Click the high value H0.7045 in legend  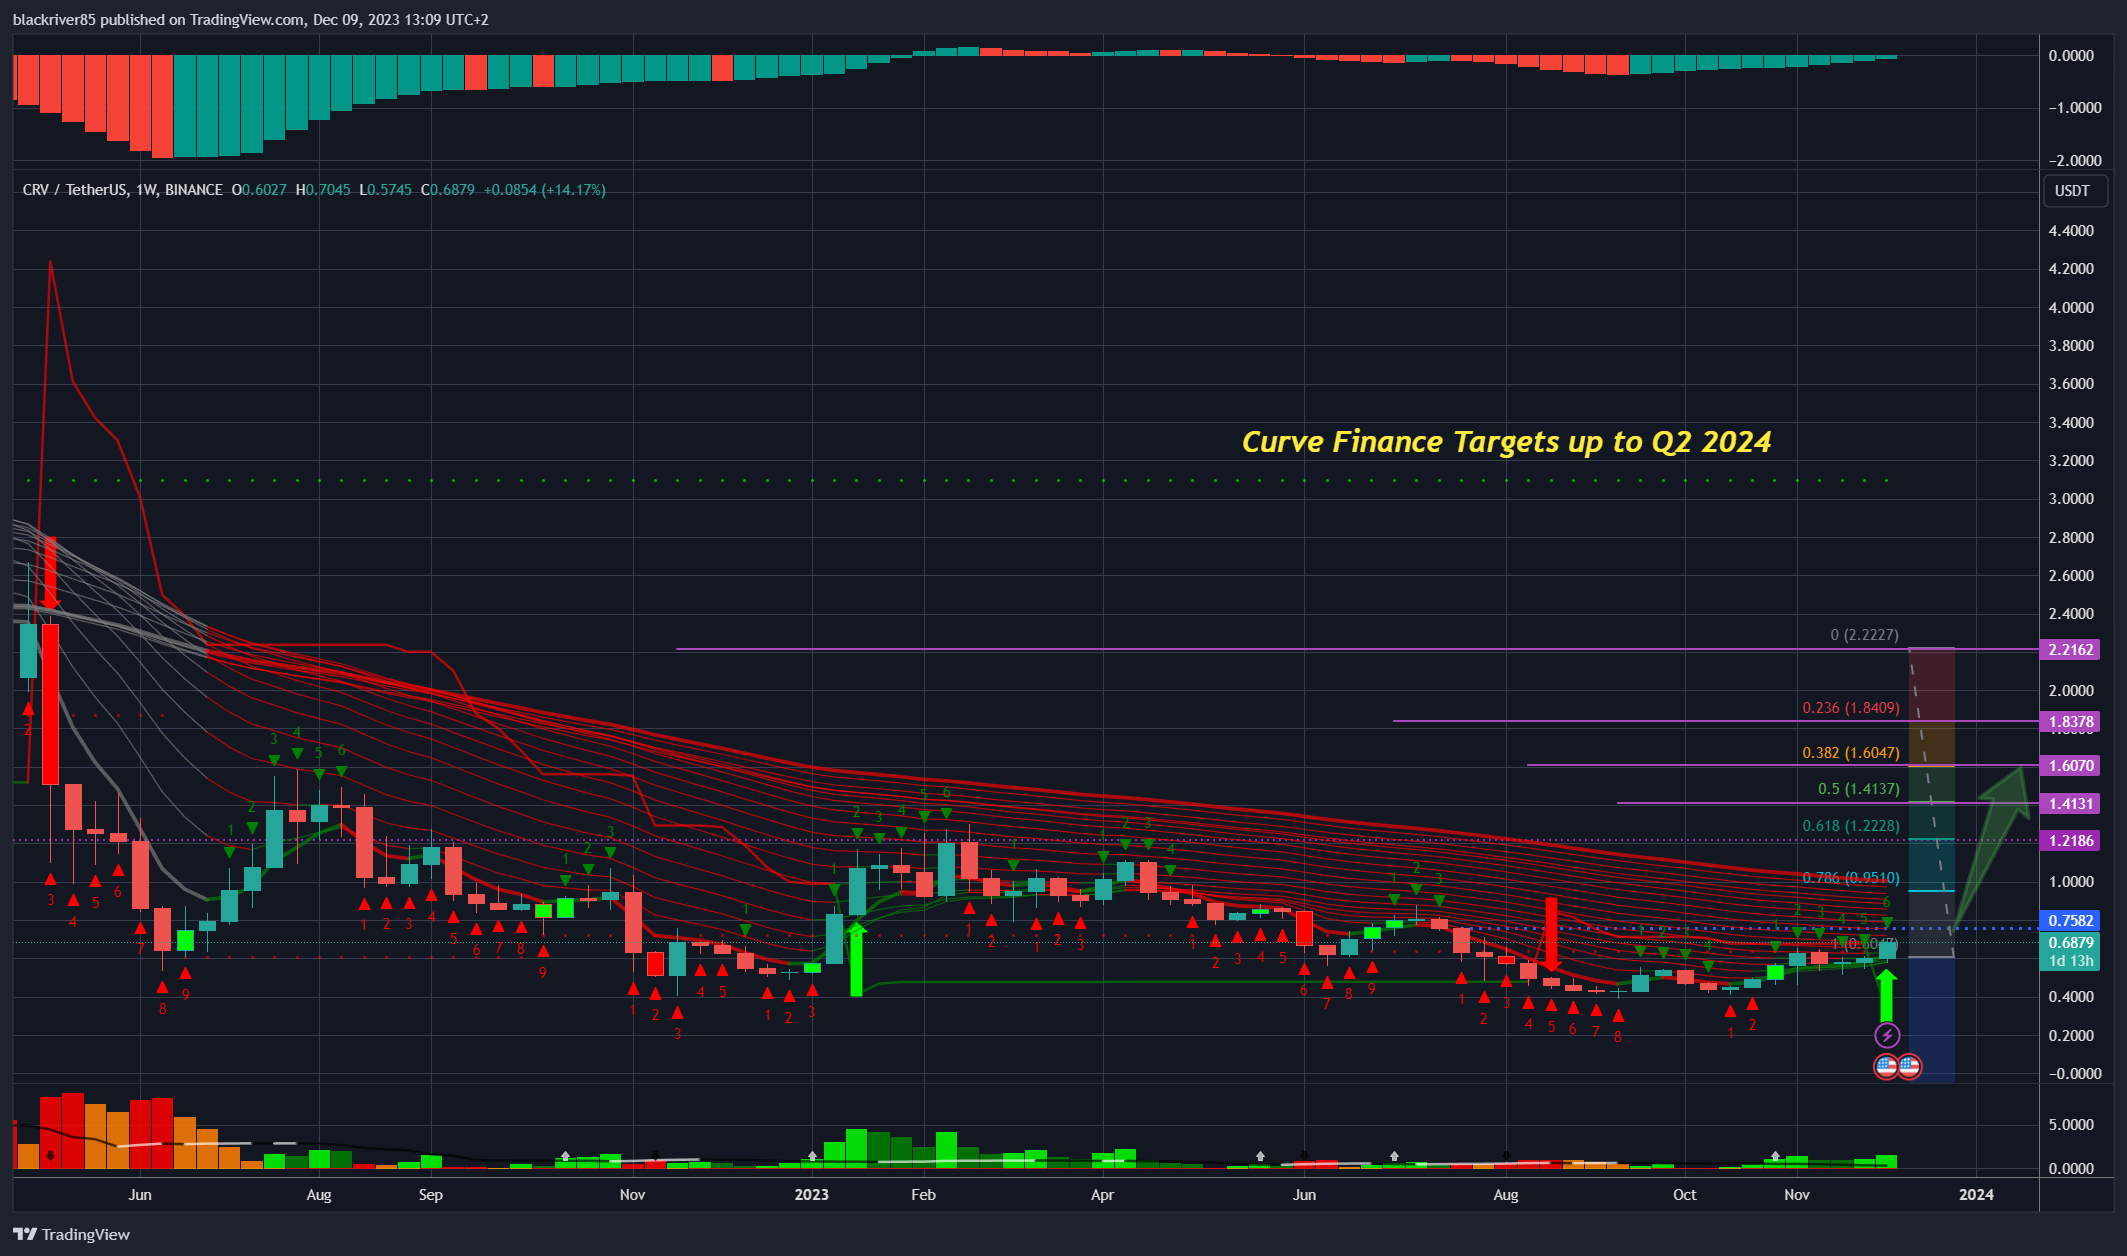(x=323, y=190)
